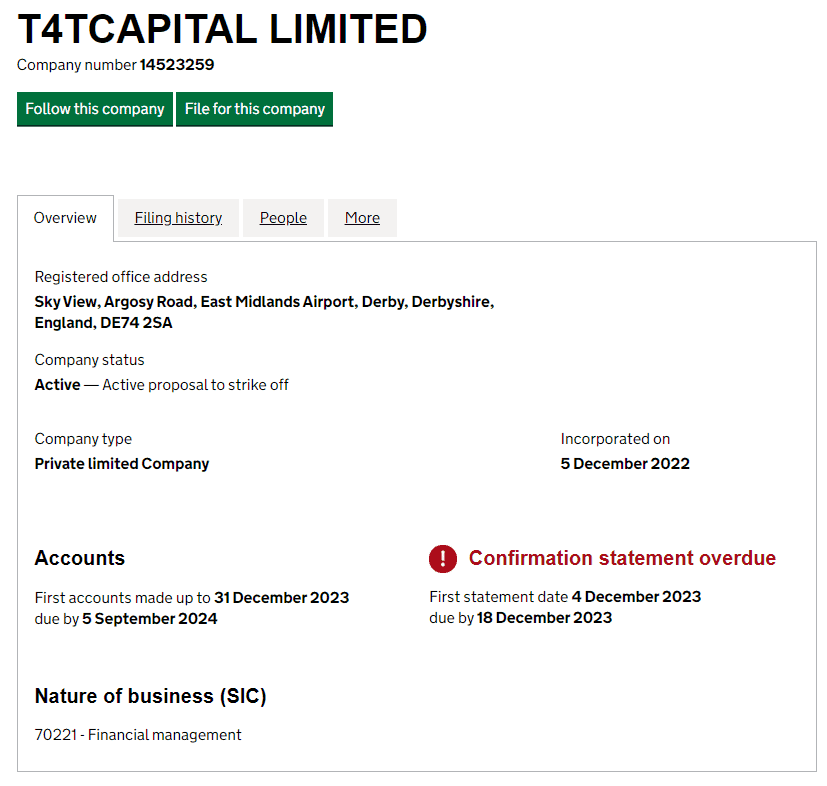Switch to the Filing history tab

tap(178, 217)
